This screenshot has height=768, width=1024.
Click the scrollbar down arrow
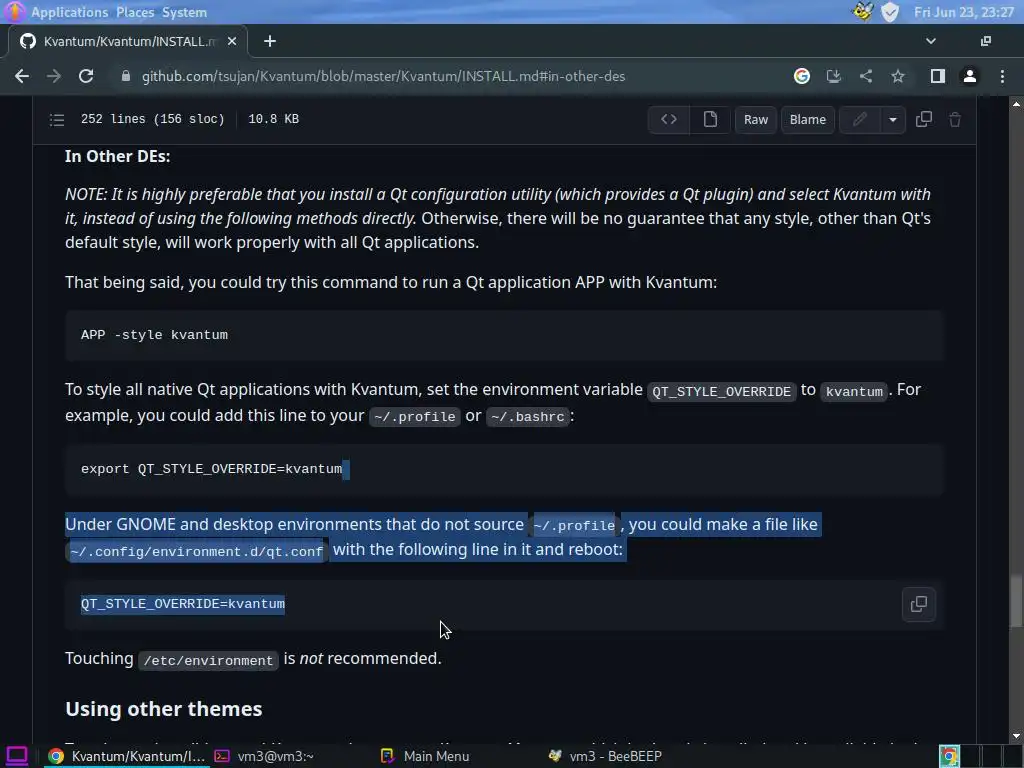click(x=1016, y=736)
